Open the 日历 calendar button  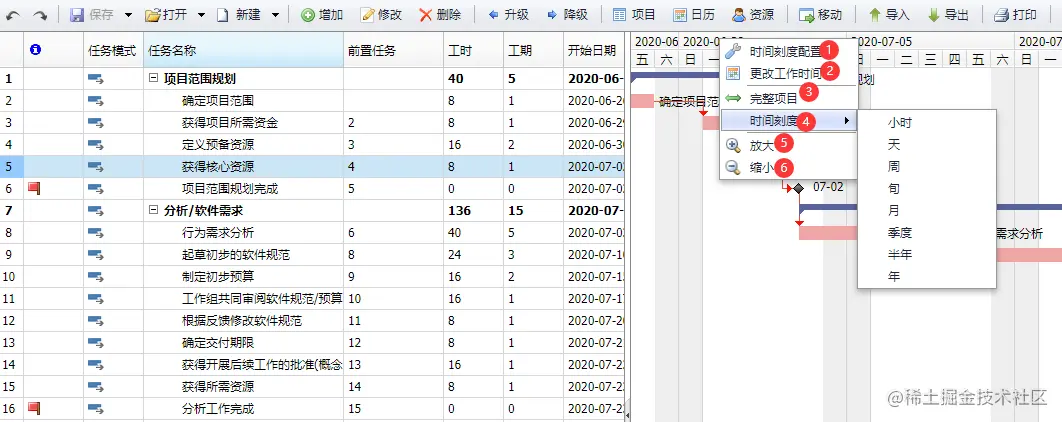tap(694, 14)
